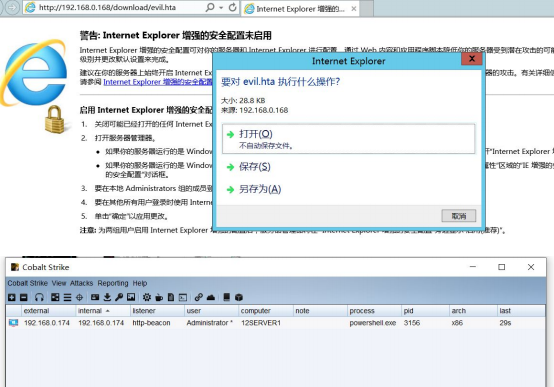This screenshot has width=554, height=387.
Task: Open downloaded files arrow icon
Action: coord(107,297)
